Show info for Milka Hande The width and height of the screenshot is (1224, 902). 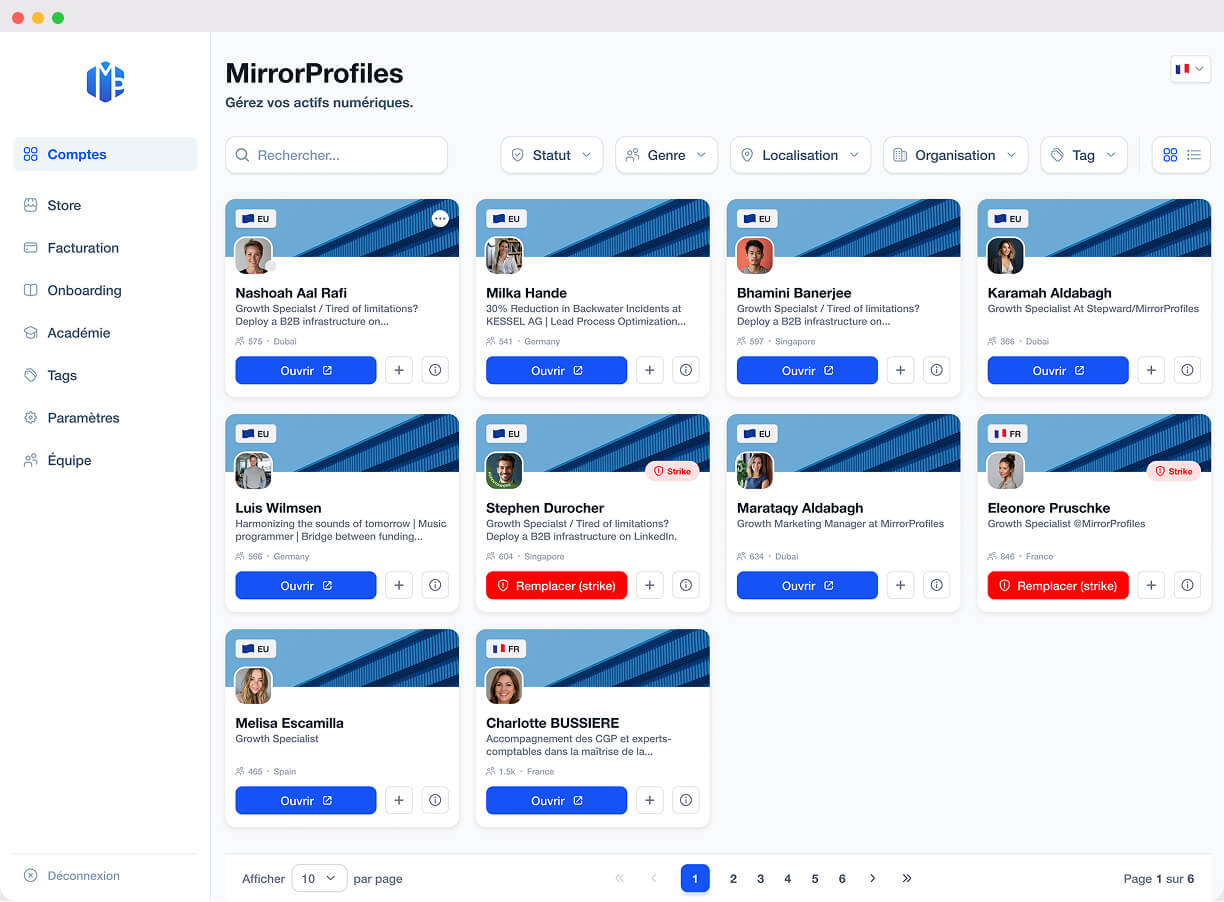tap(686, 370)
